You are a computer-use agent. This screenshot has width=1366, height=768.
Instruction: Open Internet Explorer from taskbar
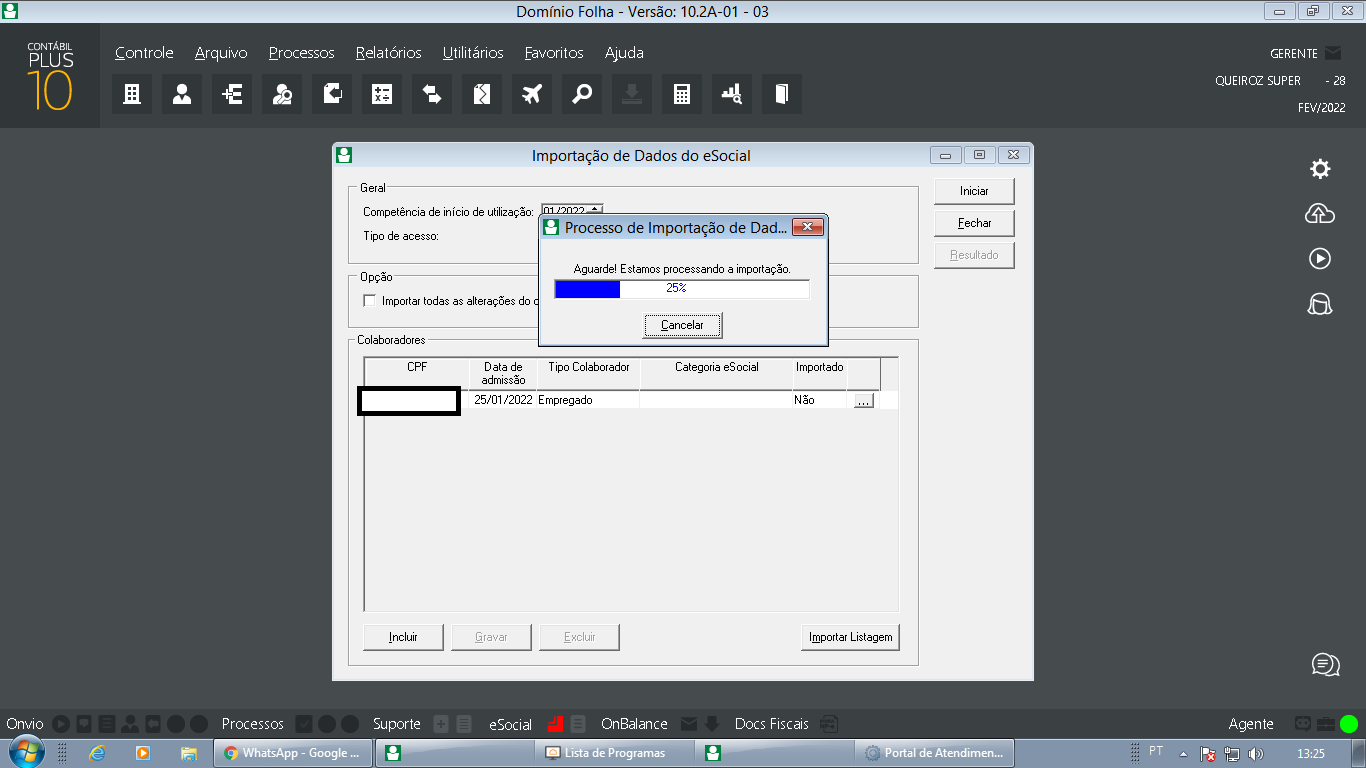(97, 753)
